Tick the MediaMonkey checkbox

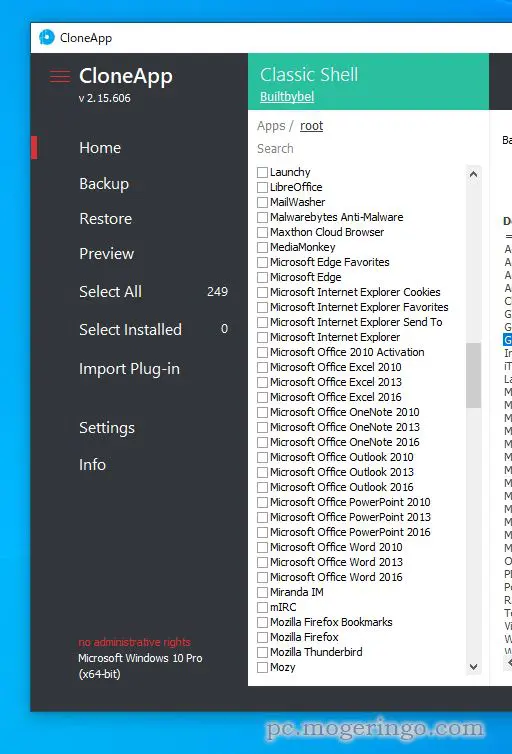point(262,247)
